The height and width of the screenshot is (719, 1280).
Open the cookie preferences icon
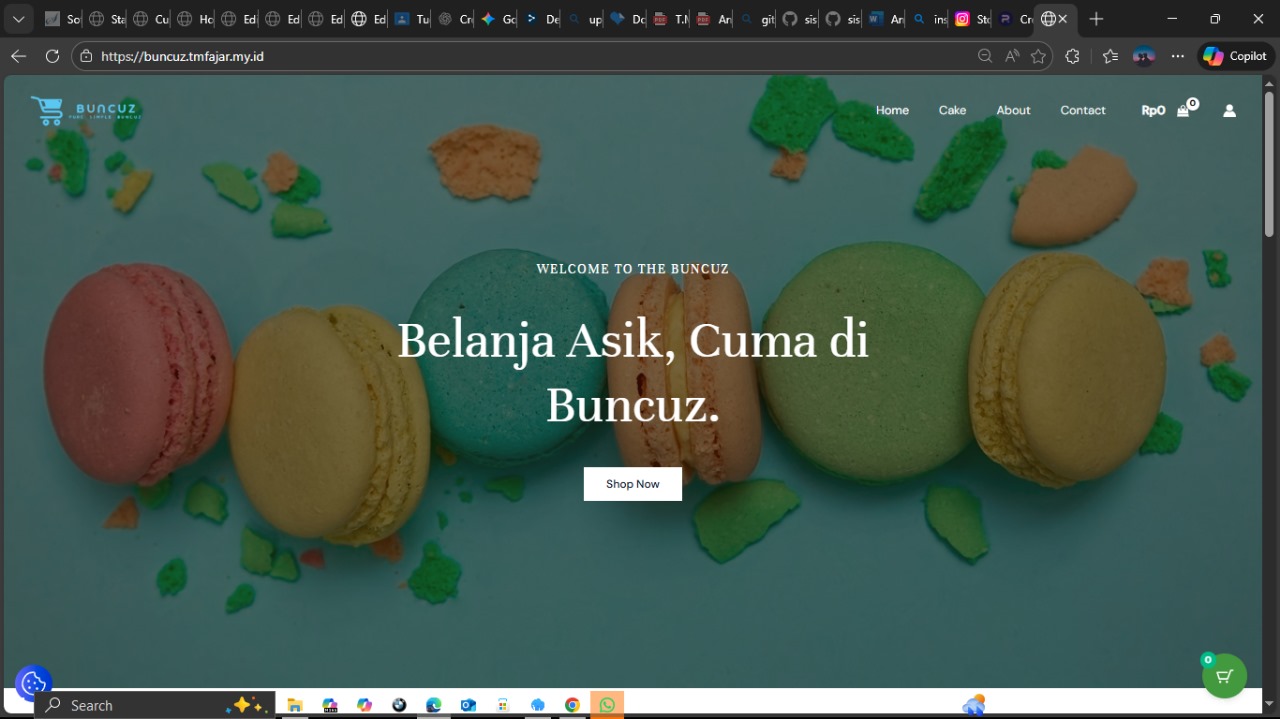(33, 683)
